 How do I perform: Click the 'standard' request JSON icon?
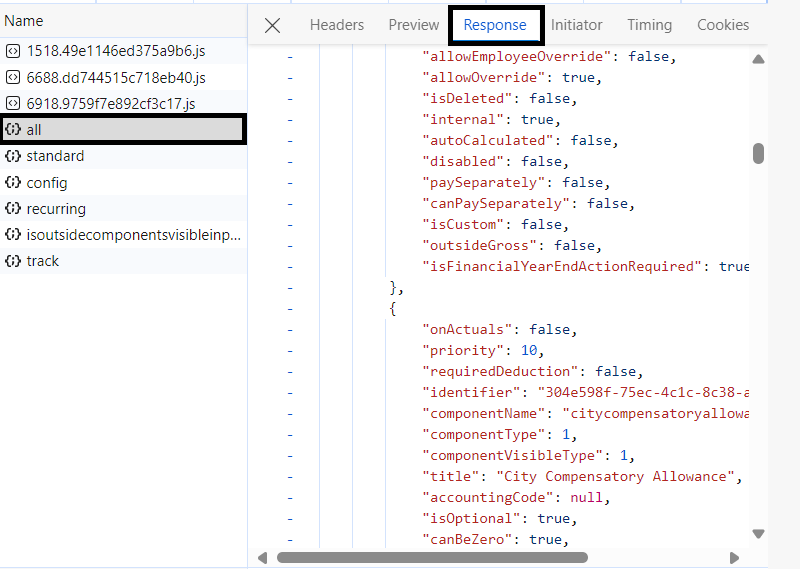click(13, 156)
